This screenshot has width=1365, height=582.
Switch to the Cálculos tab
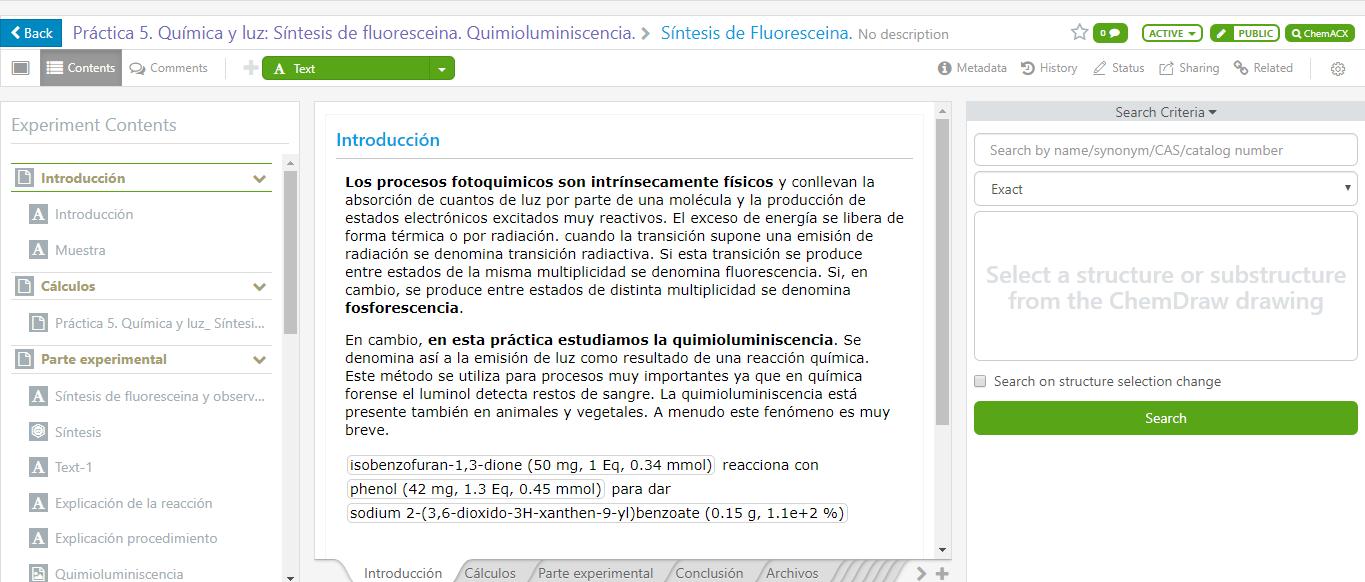[x=490, y=573]
